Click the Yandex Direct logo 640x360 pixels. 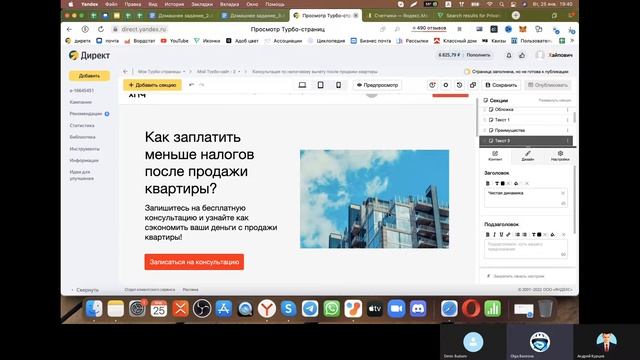coord(89,56)
